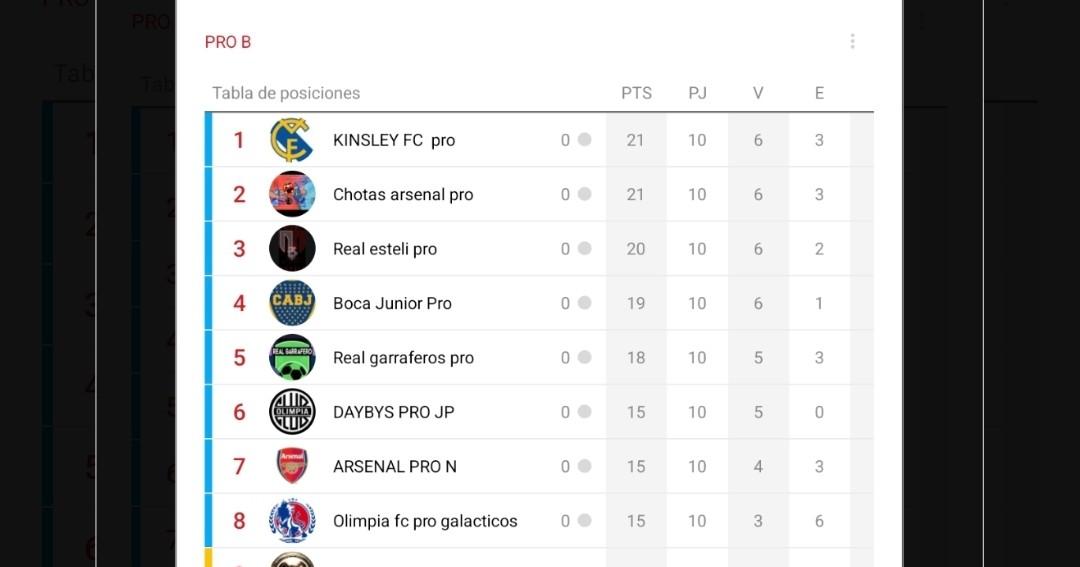Click the KINSLEY FC pro team crest
1080x567 pixels.
[x=292, y=140]
